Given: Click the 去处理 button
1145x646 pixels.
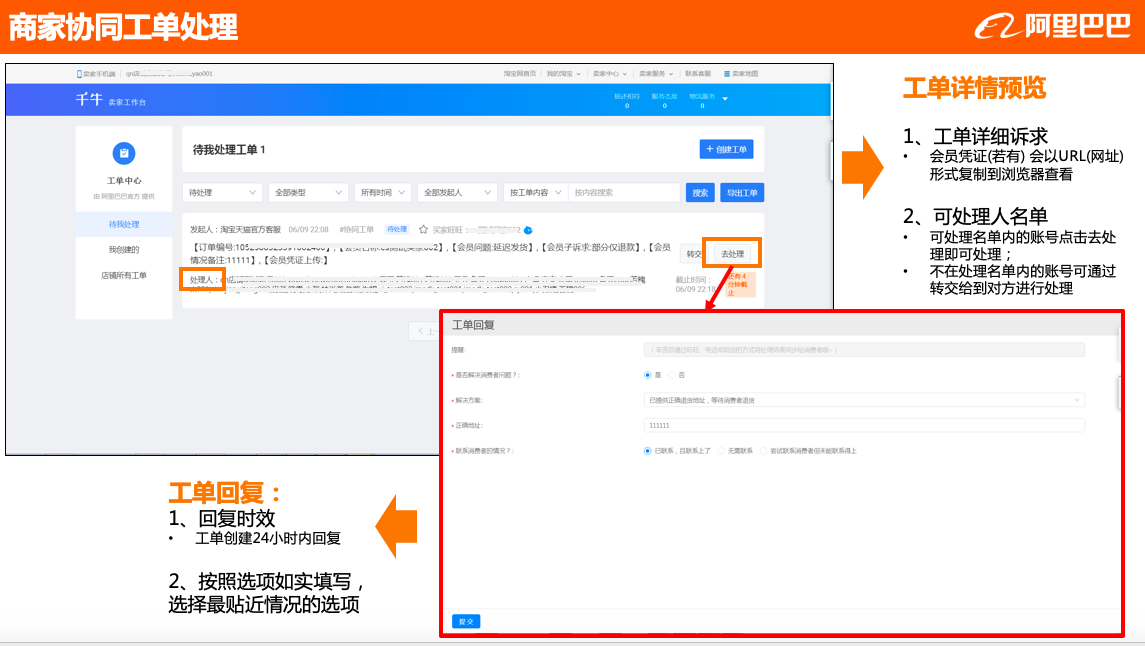Looking at the screenshot, I should tap(732, 254).
